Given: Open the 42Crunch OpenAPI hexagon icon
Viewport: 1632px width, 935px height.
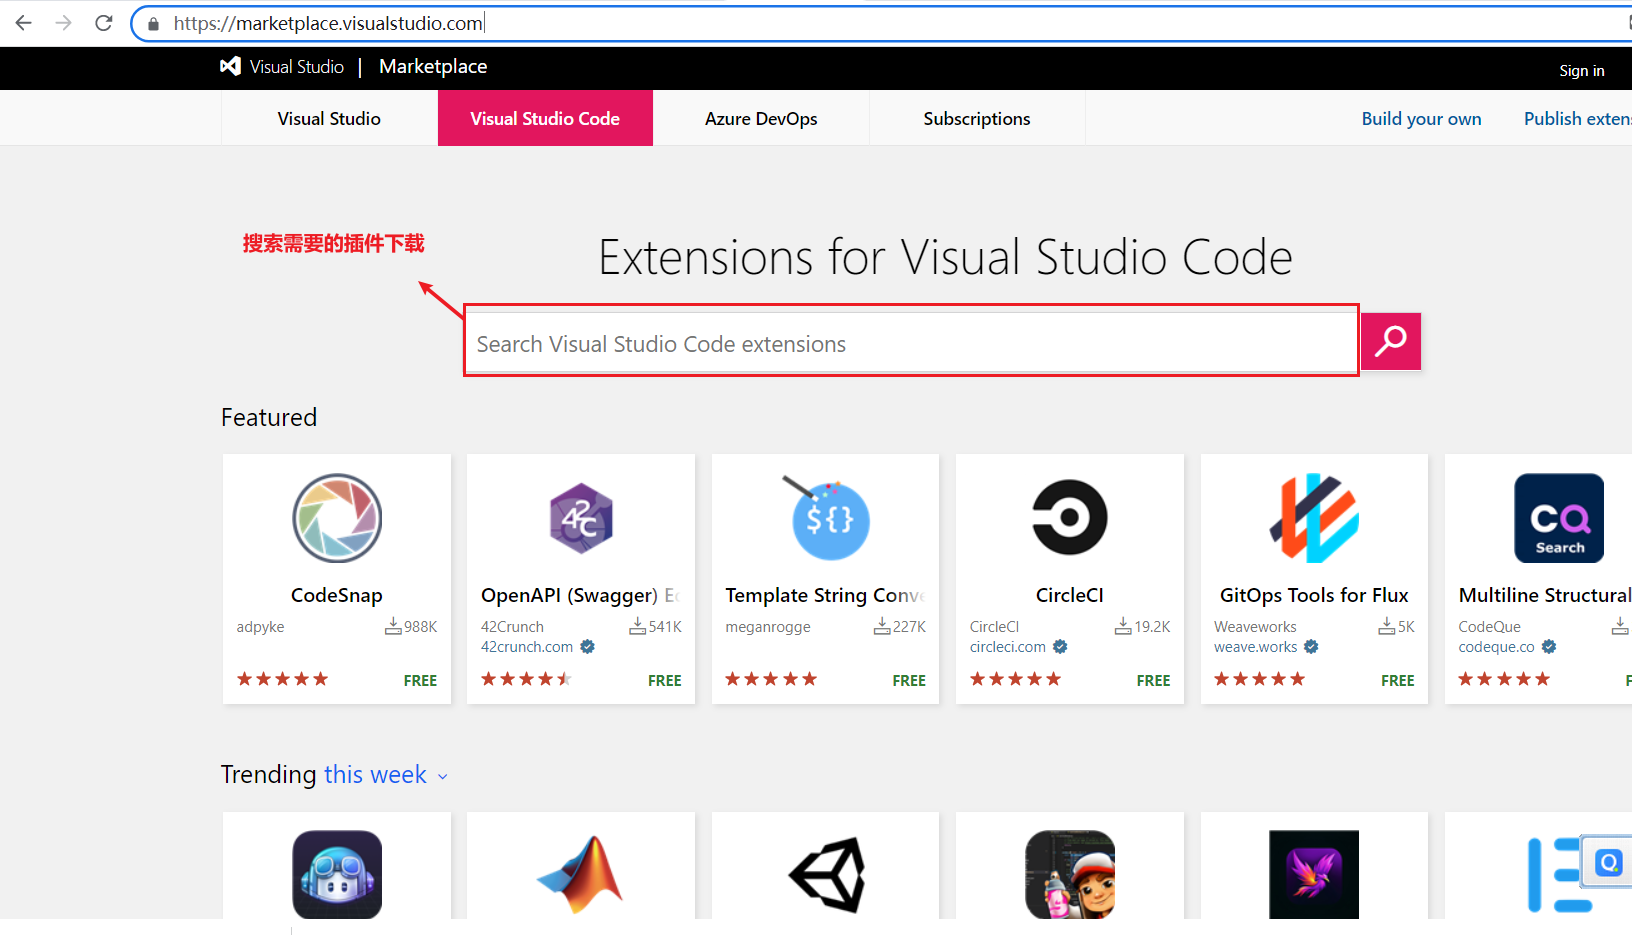Looking at the screenshot, I should tap(581, 518).
